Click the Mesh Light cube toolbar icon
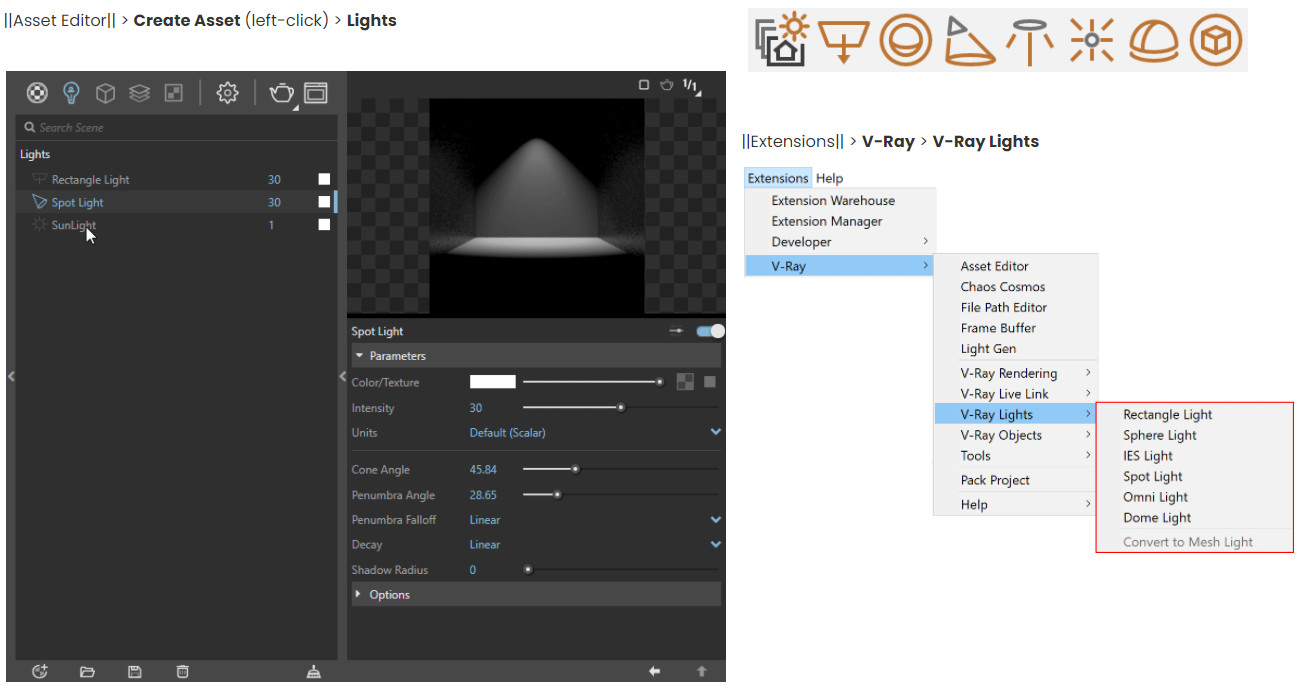This screenshot has width=1311, height=696. click(x=1217, y=40)
